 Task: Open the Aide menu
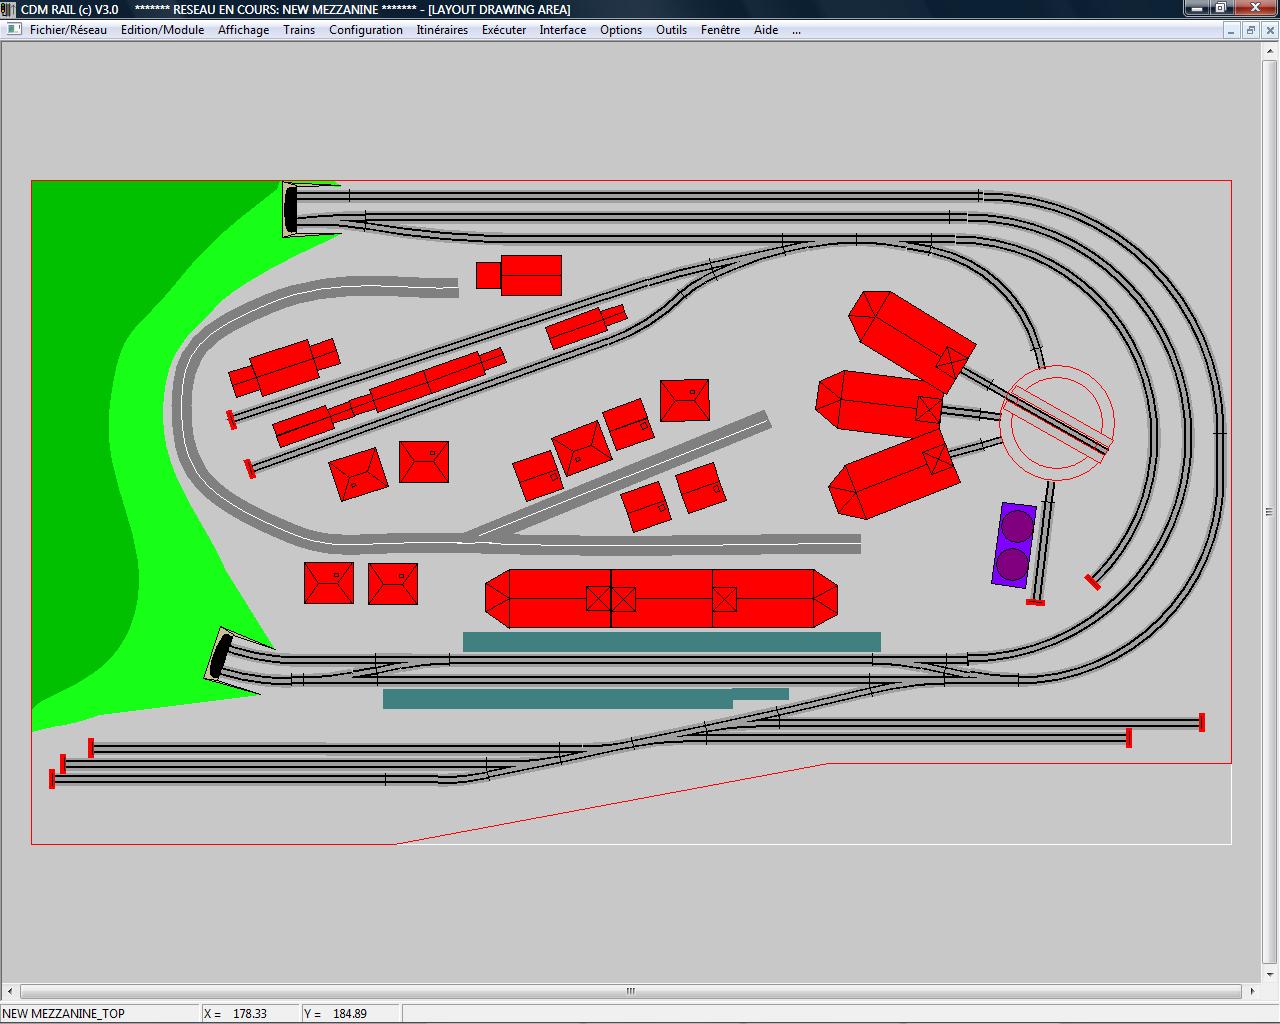pos(766,30)
